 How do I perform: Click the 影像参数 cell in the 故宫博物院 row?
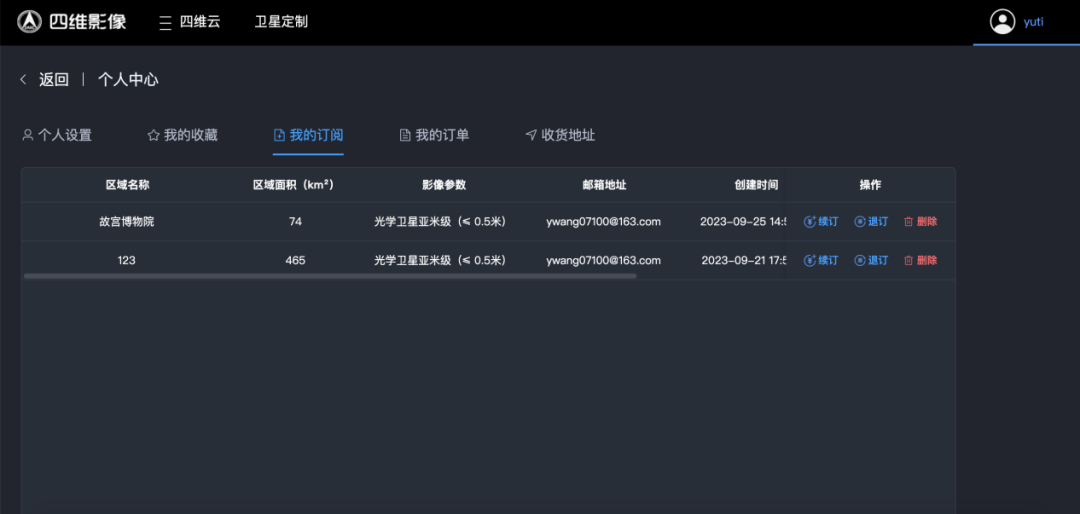click(441, 222)
